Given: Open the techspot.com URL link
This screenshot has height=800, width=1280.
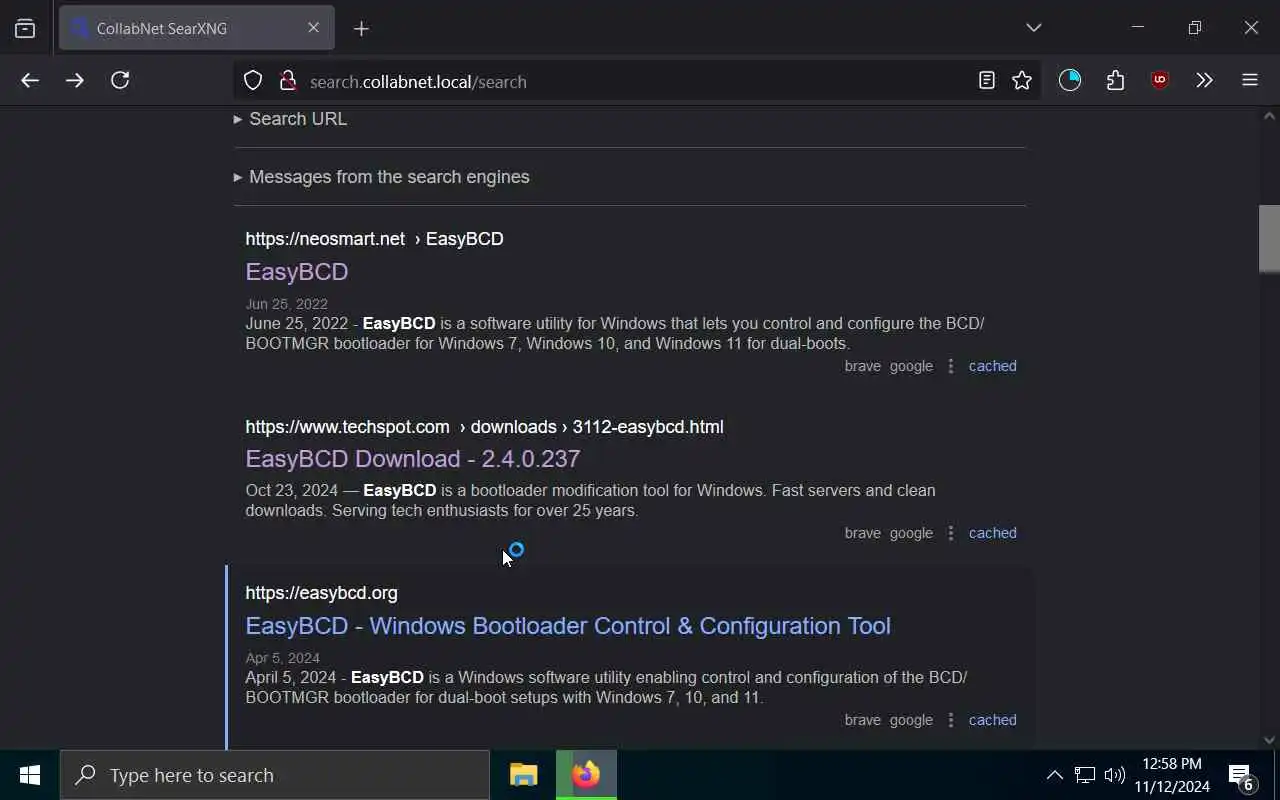Looking at the screenshot, I should (x=484, y=427).
